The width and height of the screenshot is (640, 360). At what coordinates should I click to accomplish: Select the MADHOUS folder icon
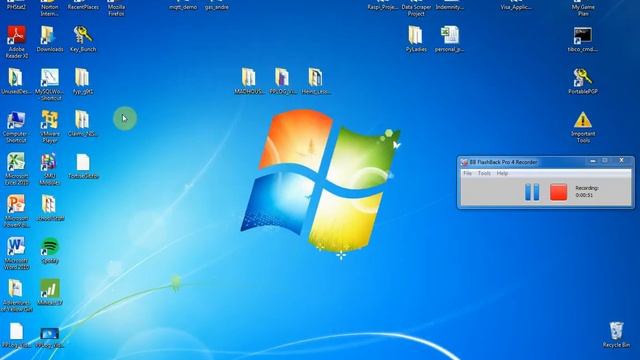tap(249, 78)
